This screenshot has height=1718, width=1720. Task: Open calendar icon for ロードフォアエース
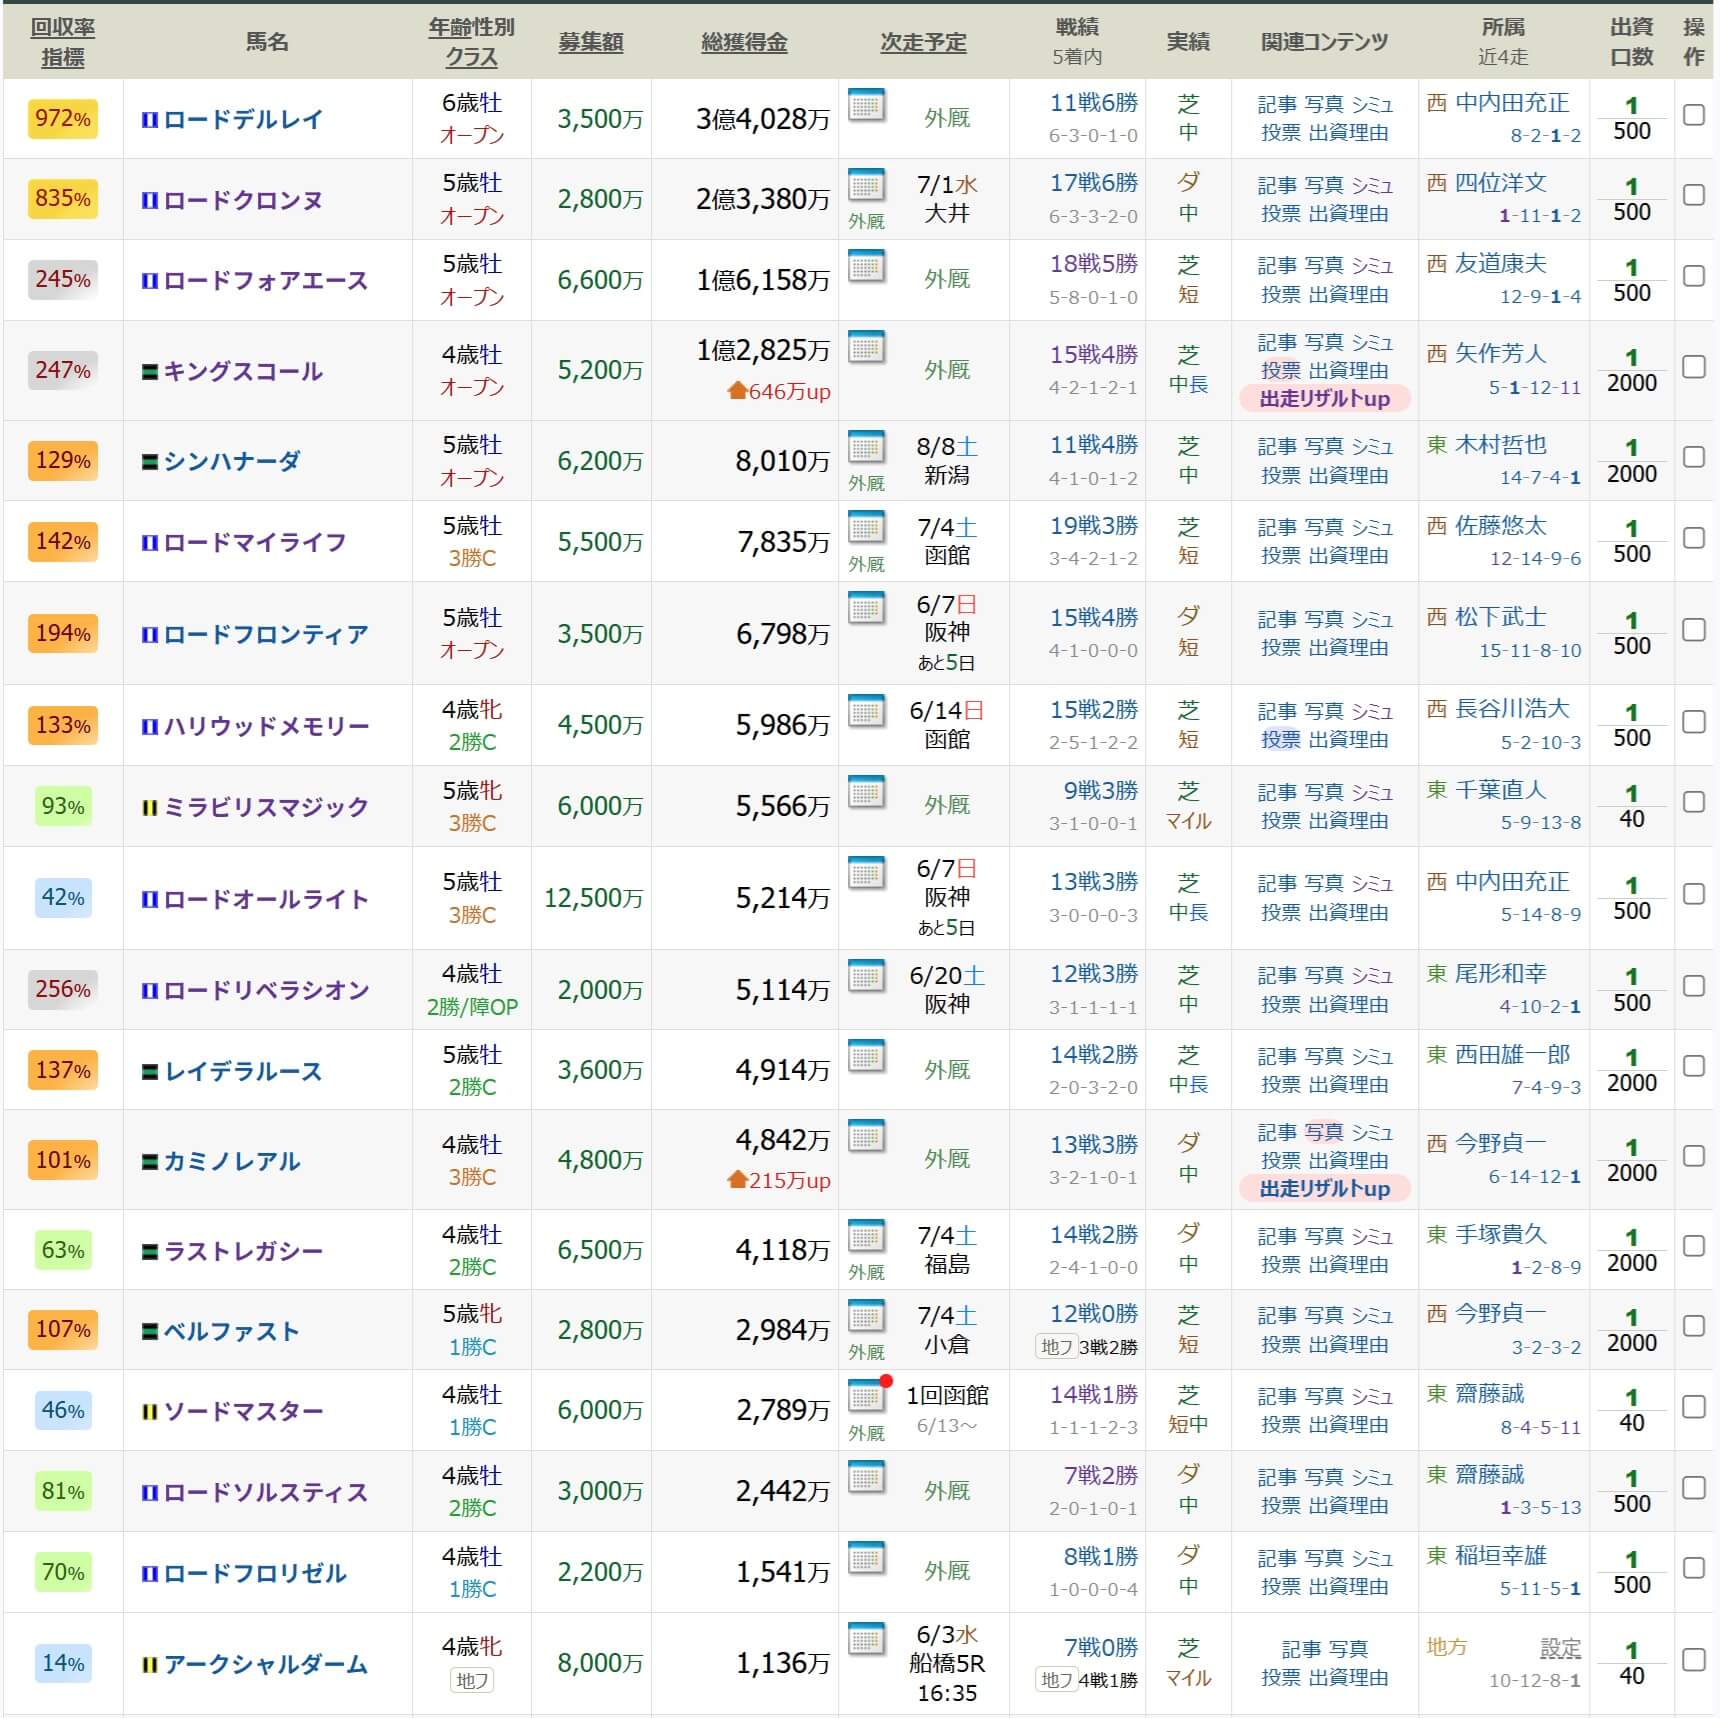tap(866, 266)
